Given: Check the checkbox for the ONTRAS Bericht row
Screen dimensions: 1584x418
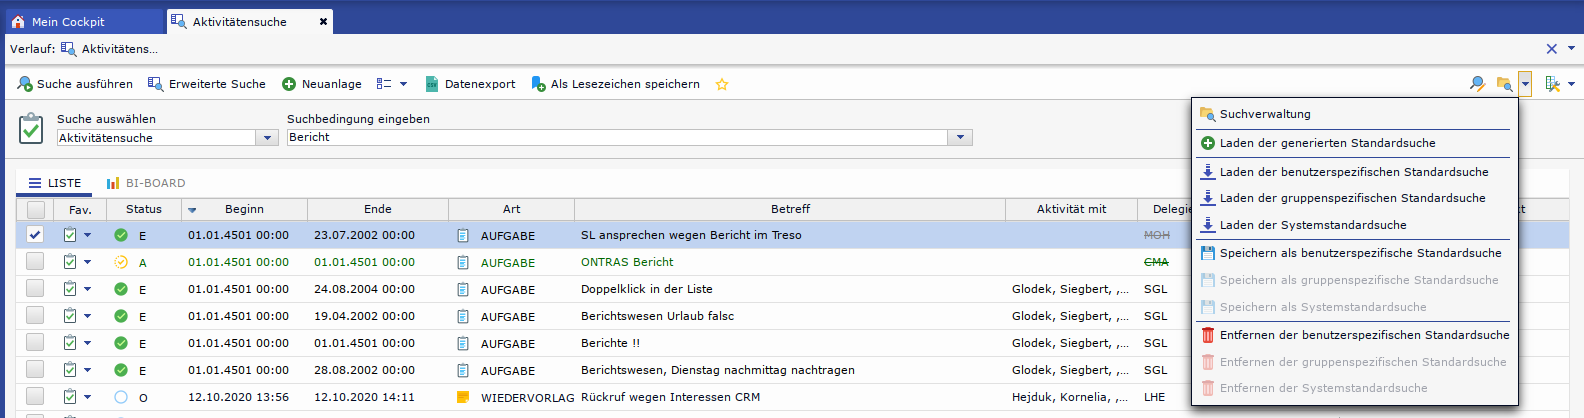Looking at the screenshot, I should click(x=35, y=262).
